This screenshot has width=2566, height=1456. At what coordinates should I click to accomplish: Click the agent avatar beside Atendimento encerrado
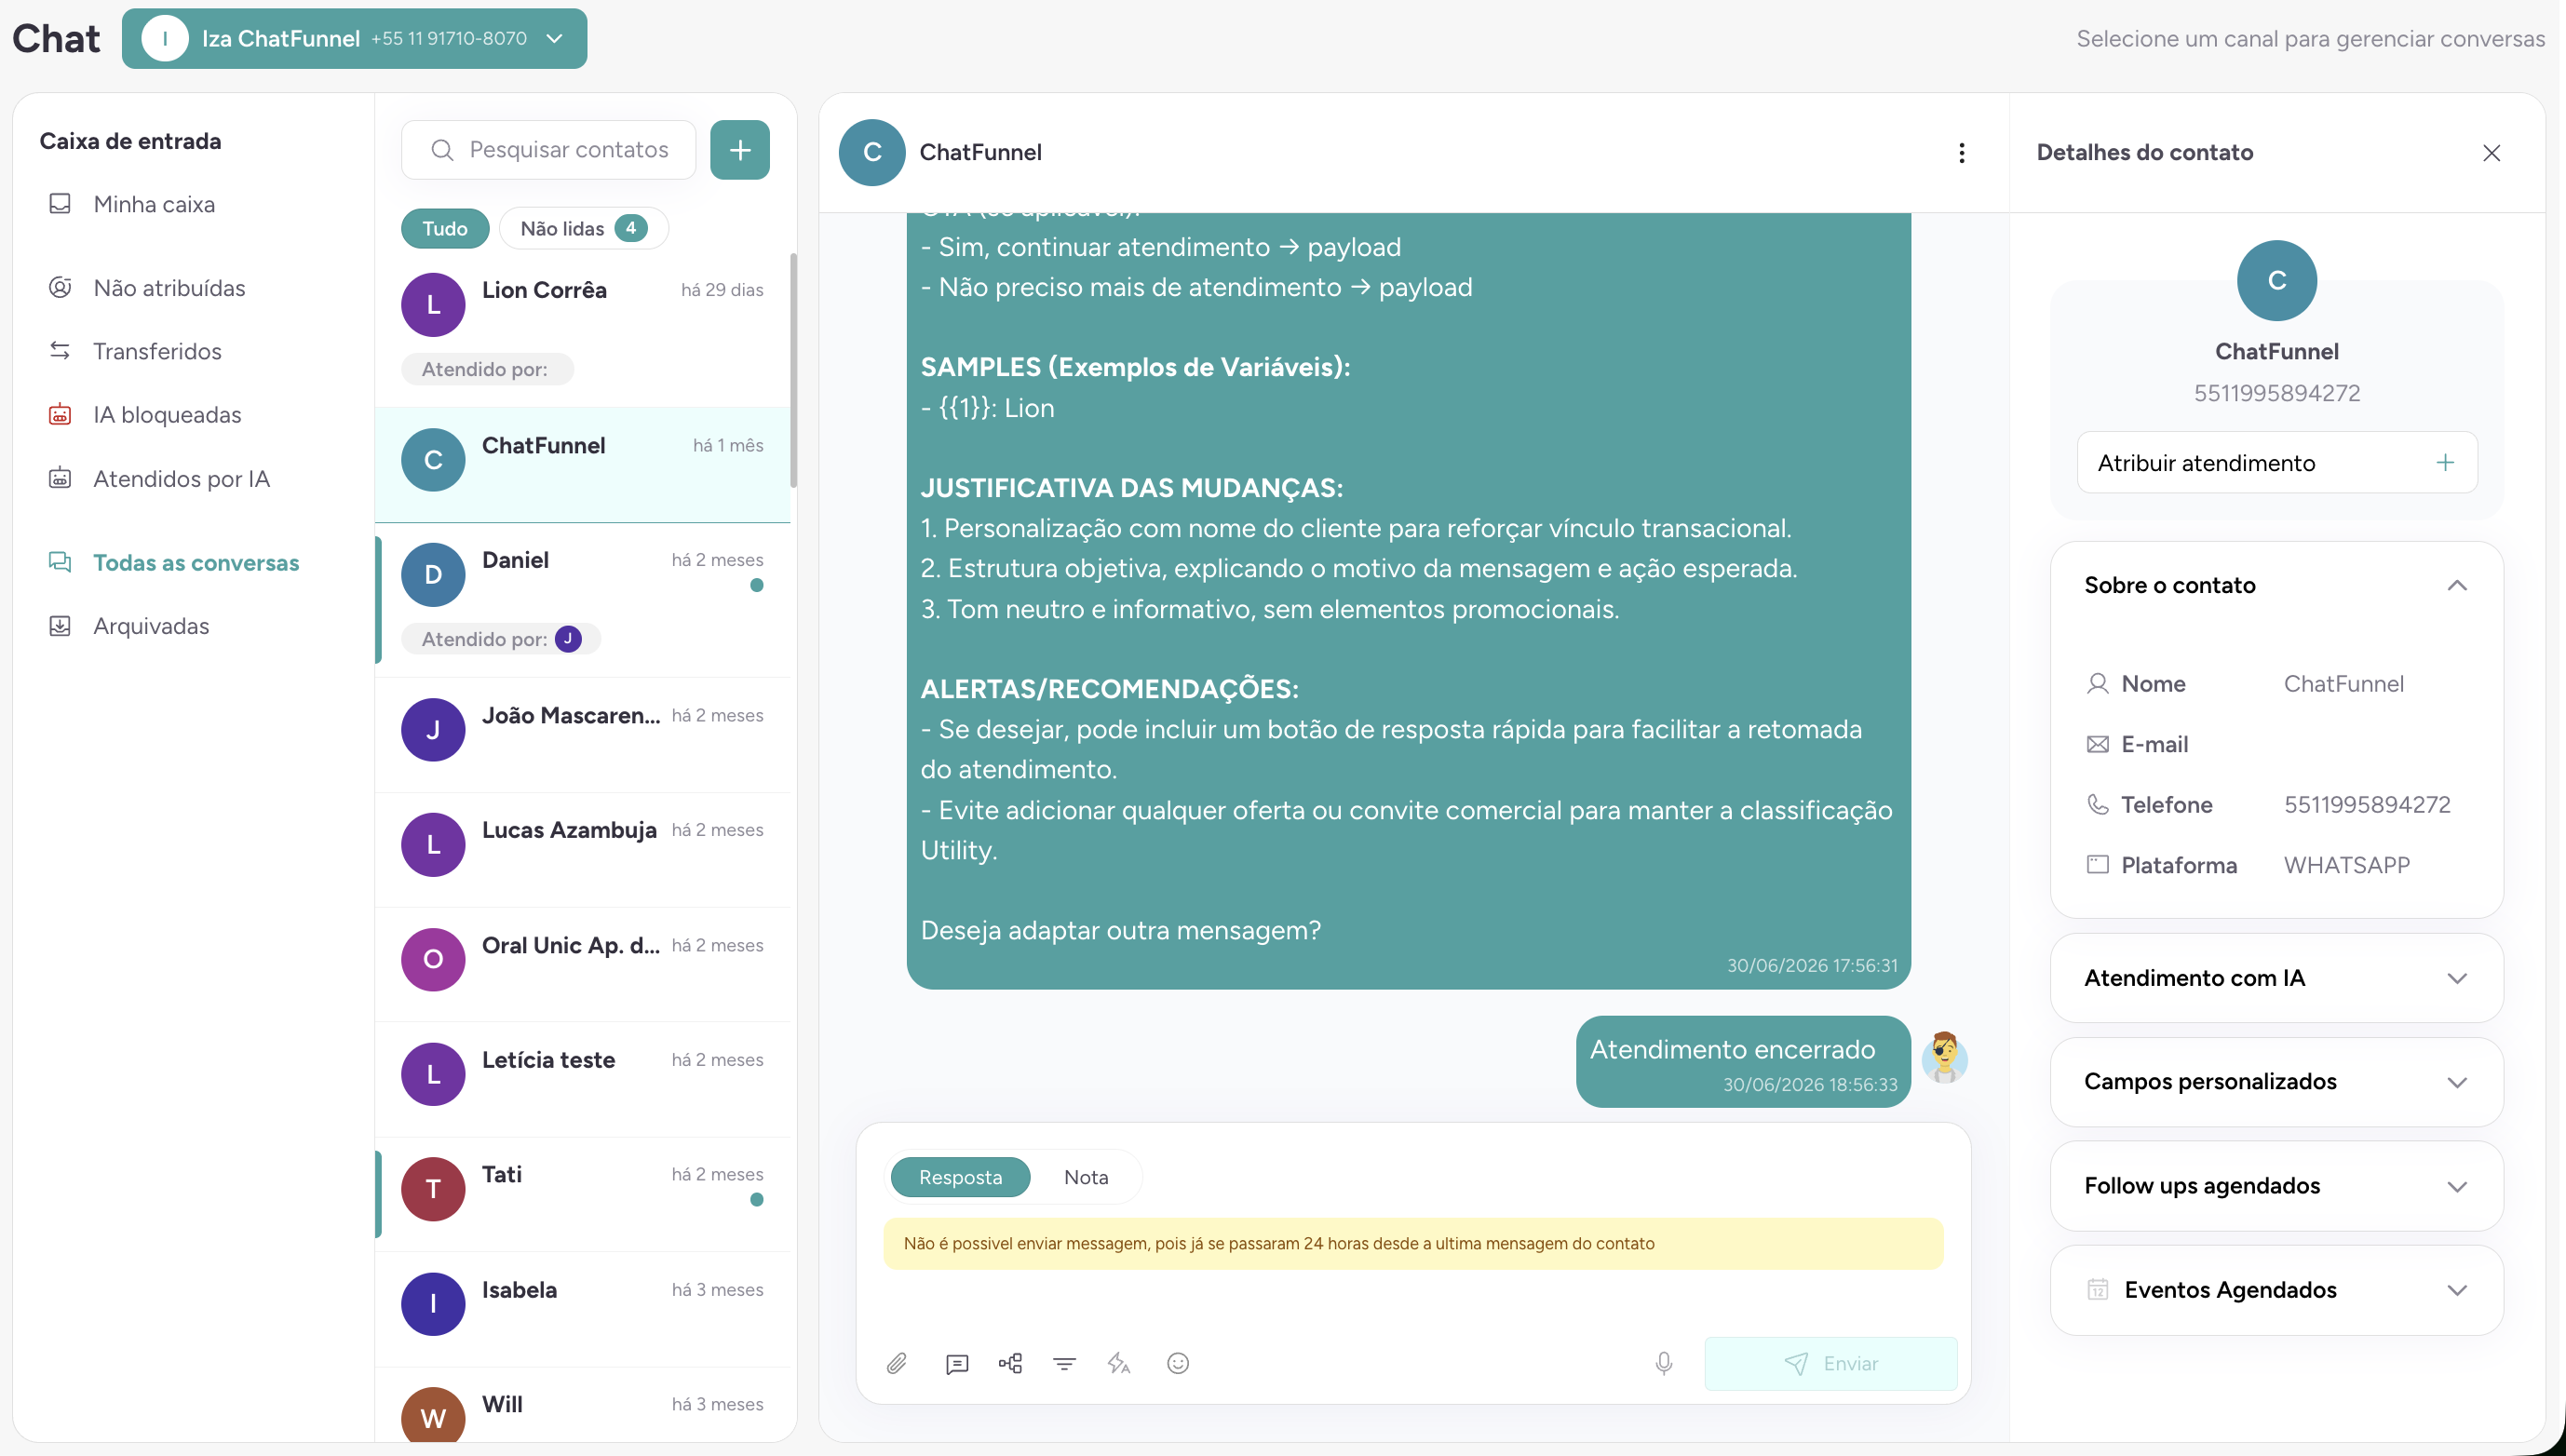click(x=1944, y=1058)
